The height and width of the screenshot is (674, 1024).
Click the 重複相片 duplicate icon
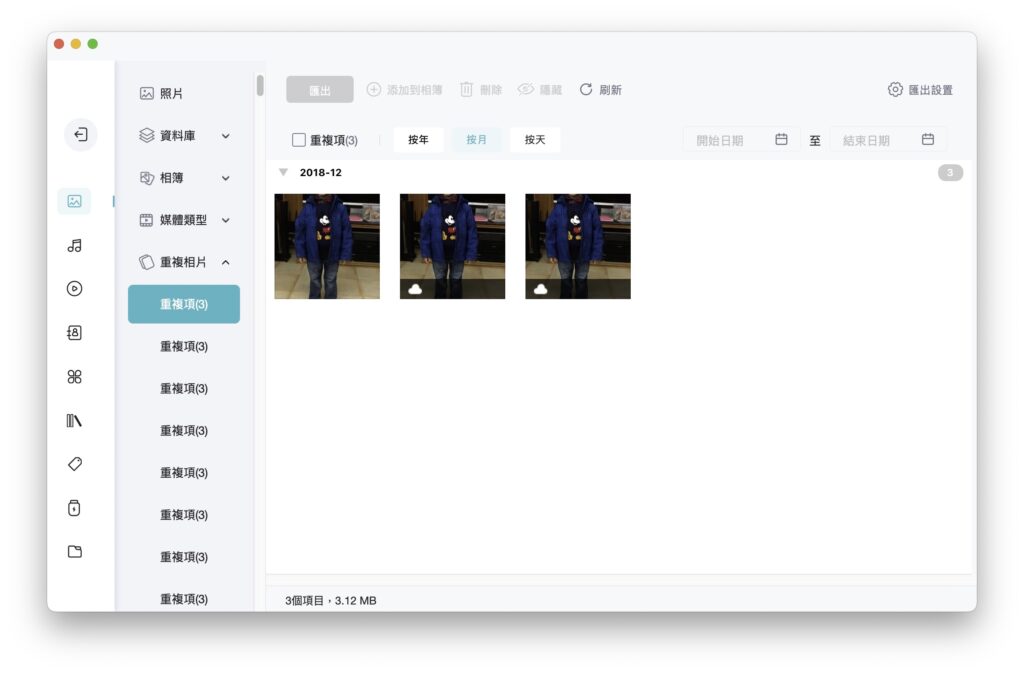[x=147, y=262]
